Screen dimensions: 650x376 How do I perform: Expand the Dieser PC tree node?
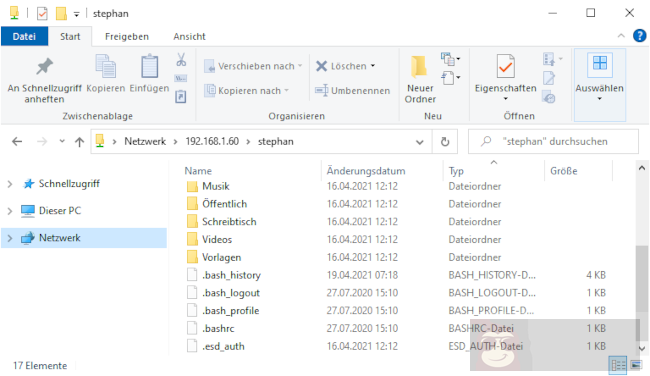coord(10,211)
